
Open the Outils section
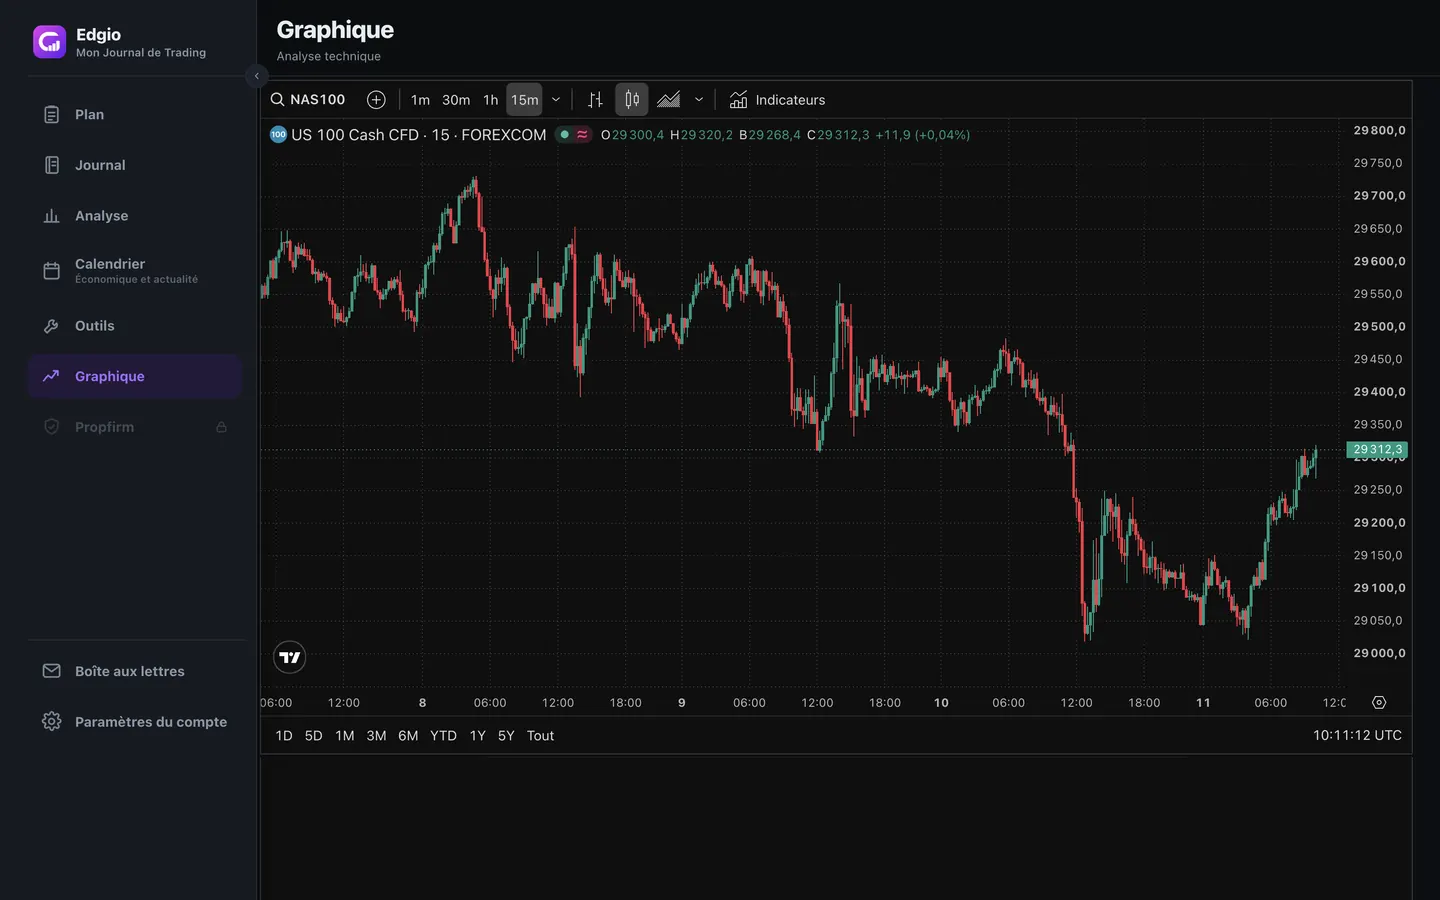135,326
